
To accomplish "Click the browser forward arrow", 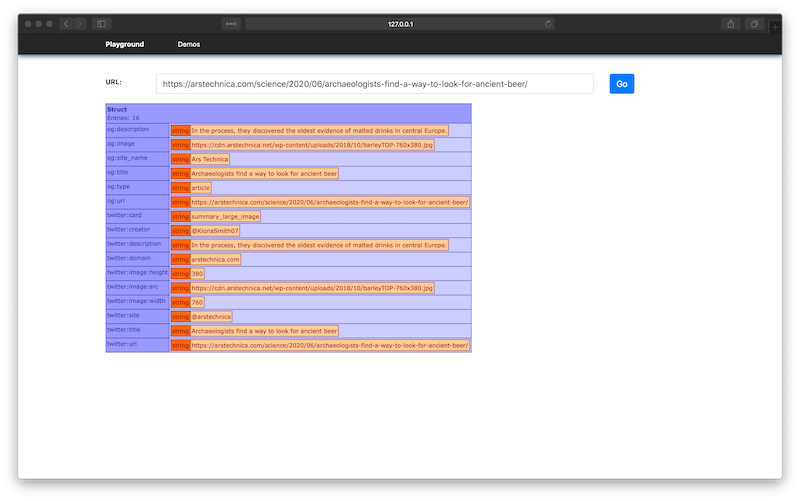I will coord(80,24).
